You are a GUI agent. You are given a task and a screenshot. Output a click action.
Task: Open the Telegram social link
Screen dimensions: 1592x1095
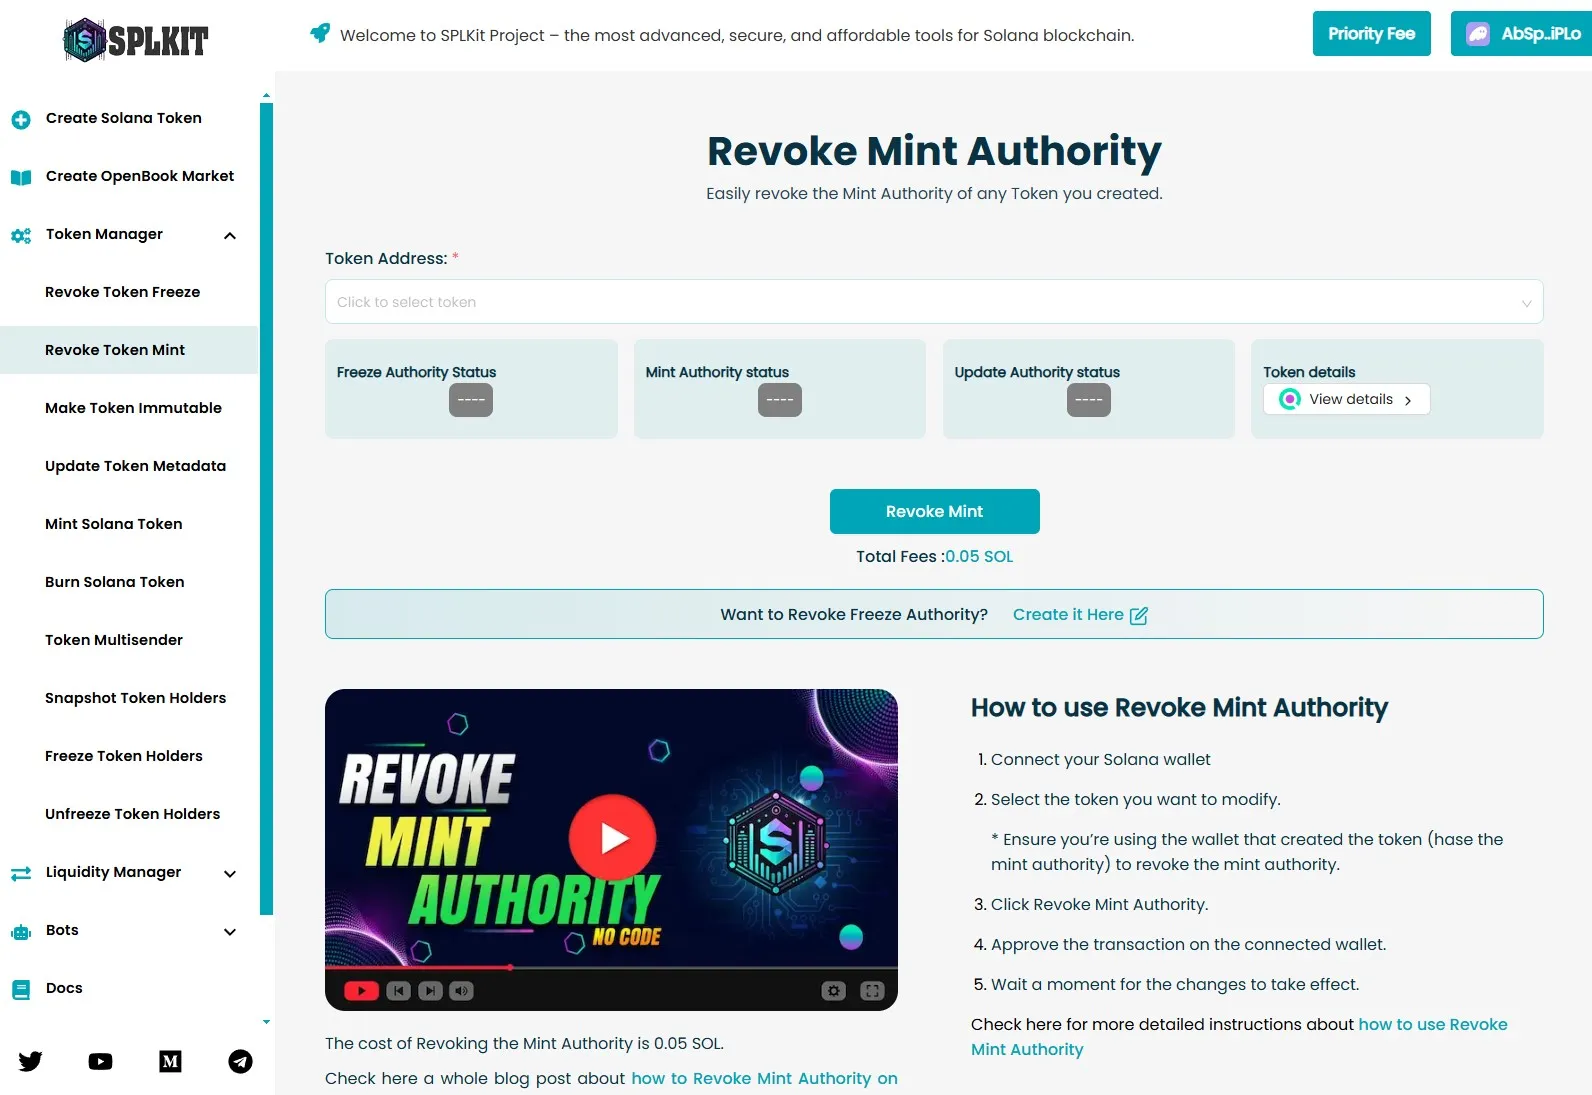pos(240,1061)
